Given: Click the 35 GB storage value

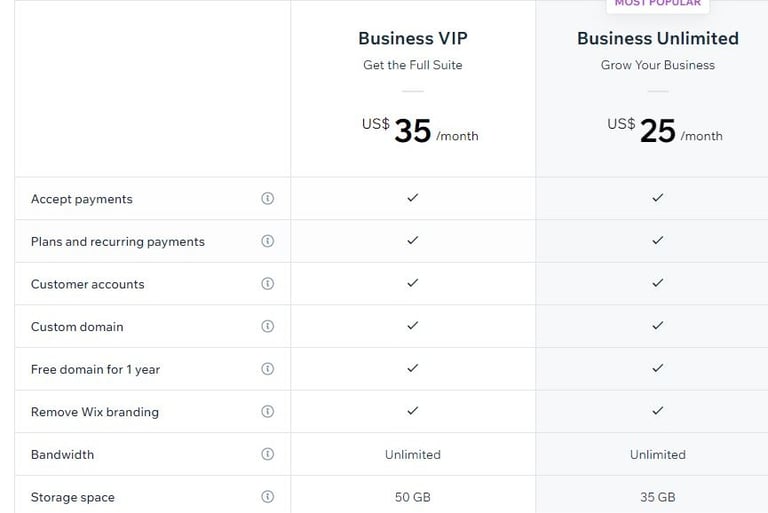Looking at the screenshot, I should (x=657, y=497).
